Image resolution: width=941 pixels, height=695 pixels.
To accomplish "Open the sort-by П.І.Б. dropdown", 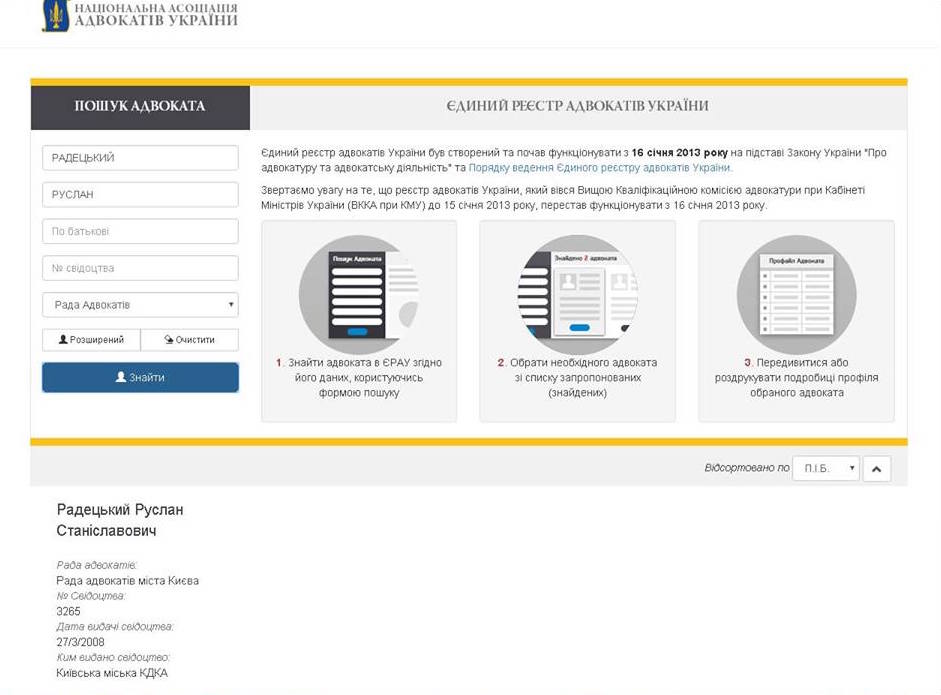I will pos(825,468).
